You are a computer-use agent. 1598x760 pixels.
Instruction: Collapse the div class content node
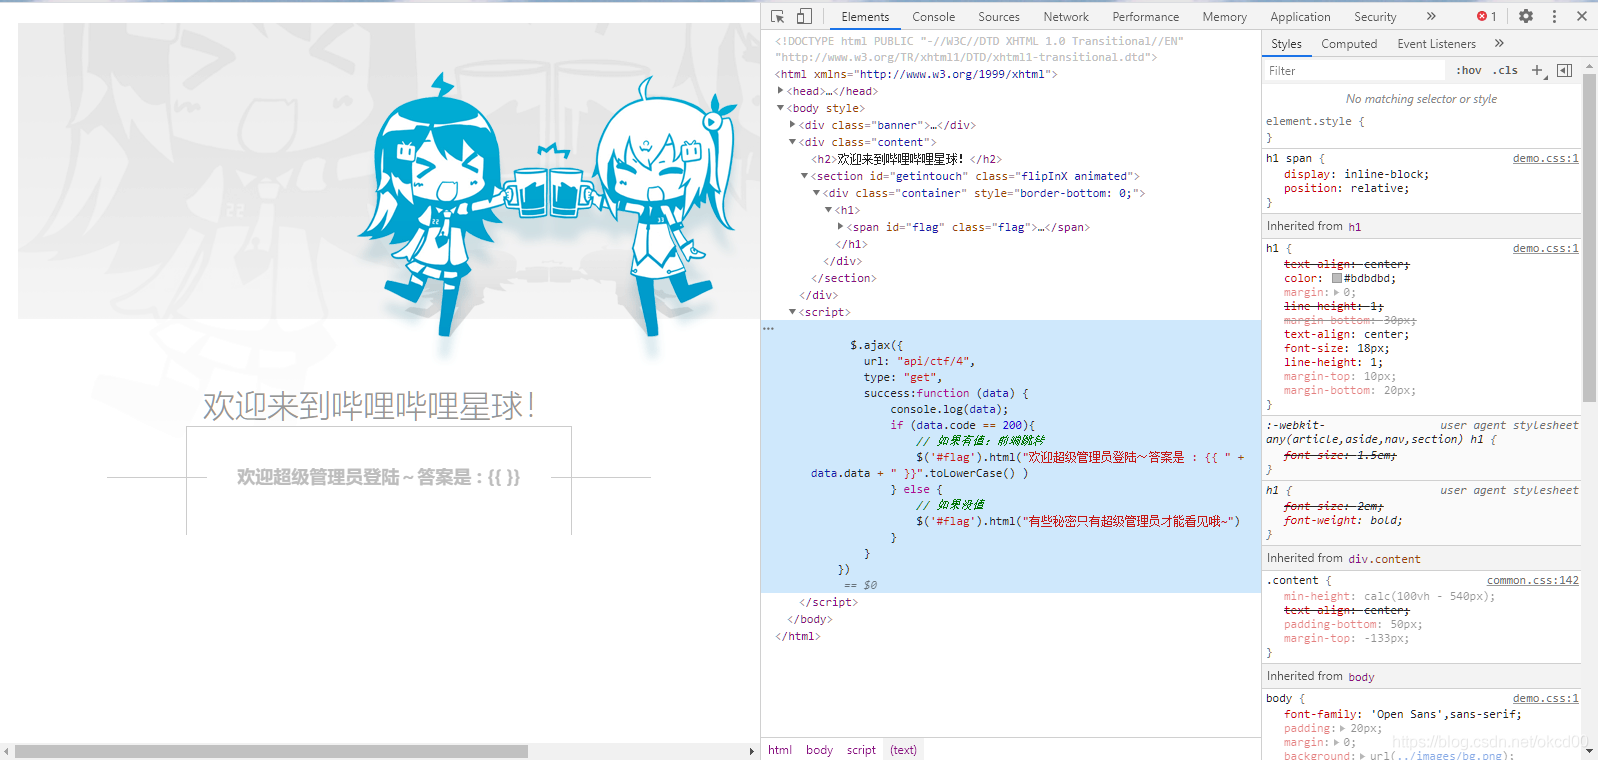pos(793,142)
